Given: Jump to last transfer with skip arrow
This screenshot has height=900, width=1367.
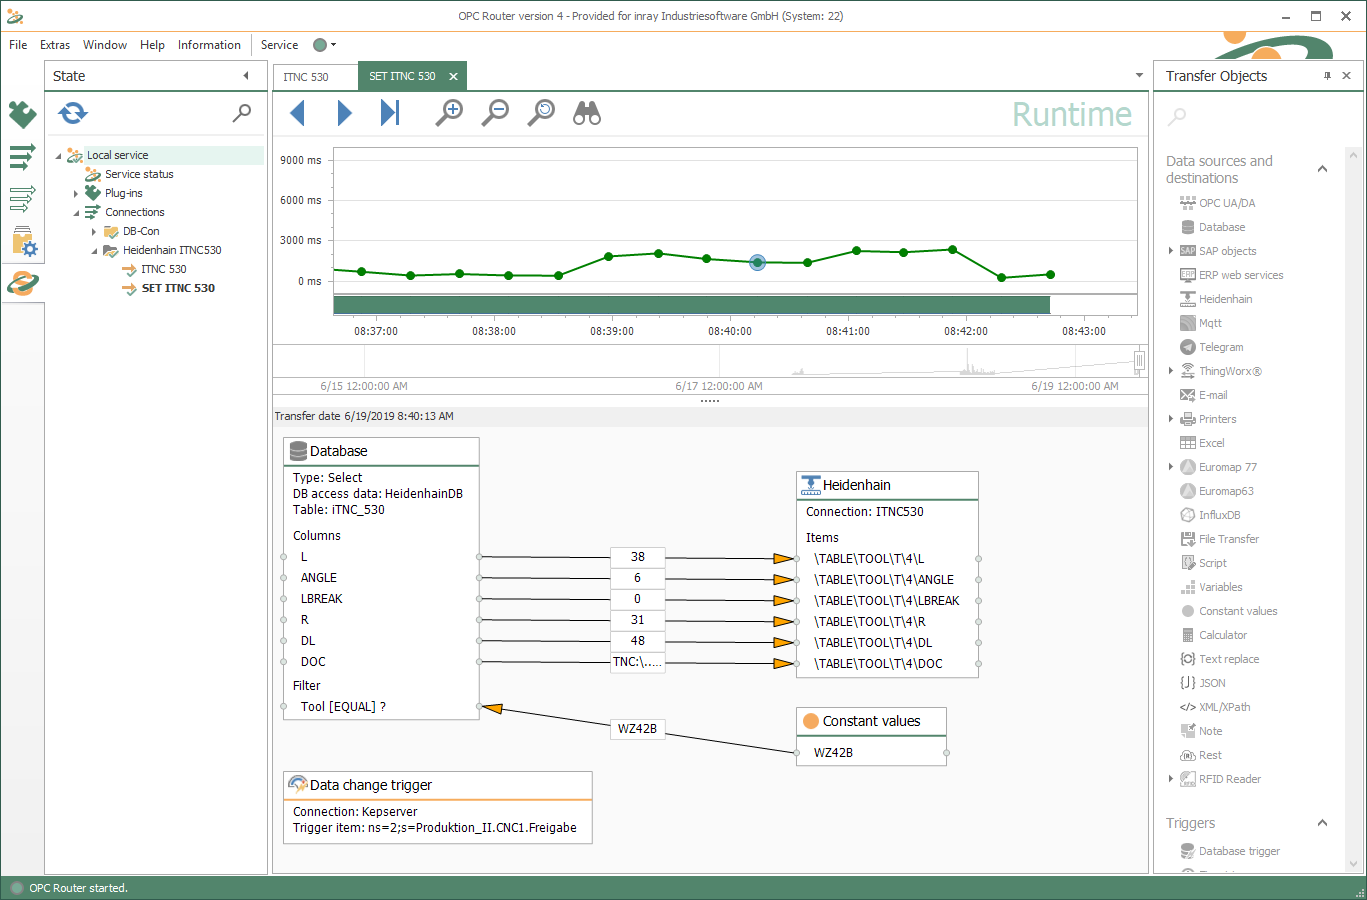Looking at the screenshot, I should click(390, 113).
